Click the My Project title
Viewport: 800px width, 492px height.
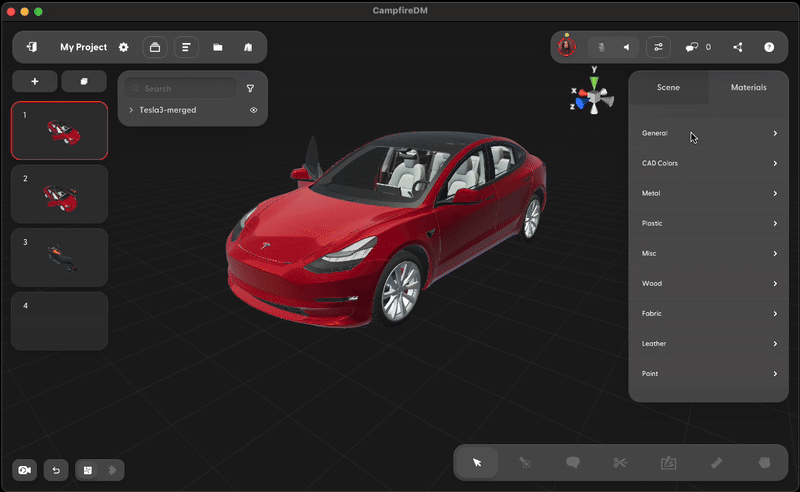click(84, 47)
